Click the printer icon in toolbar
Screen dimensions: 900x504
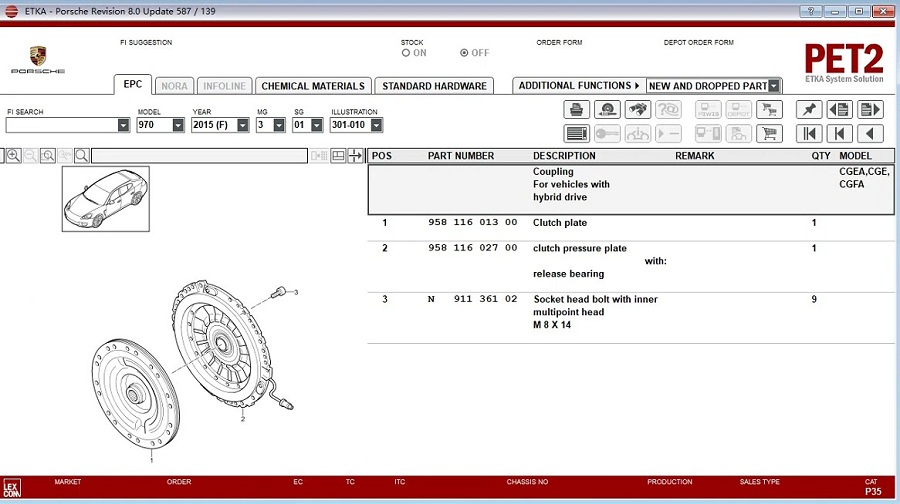[576, 109]
